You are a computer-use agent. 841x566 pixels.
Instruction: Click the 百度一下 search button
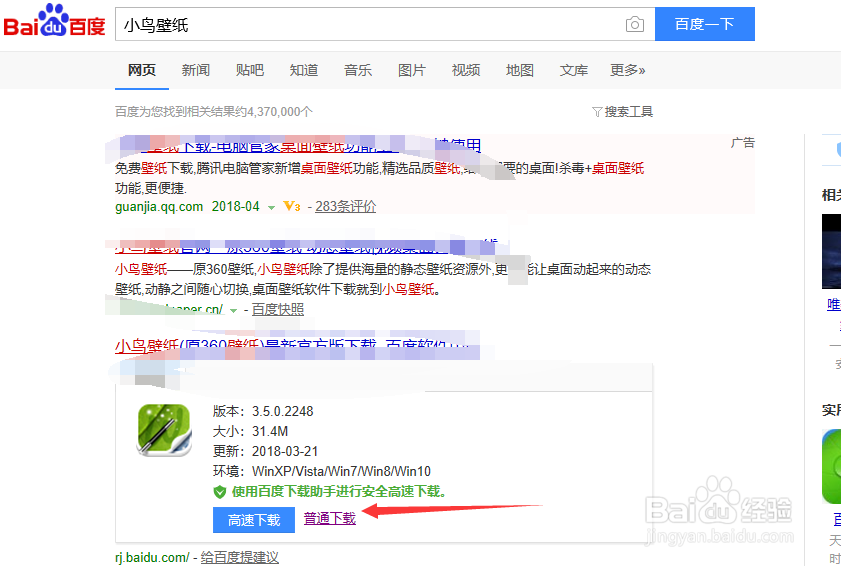tap(705, 24)
